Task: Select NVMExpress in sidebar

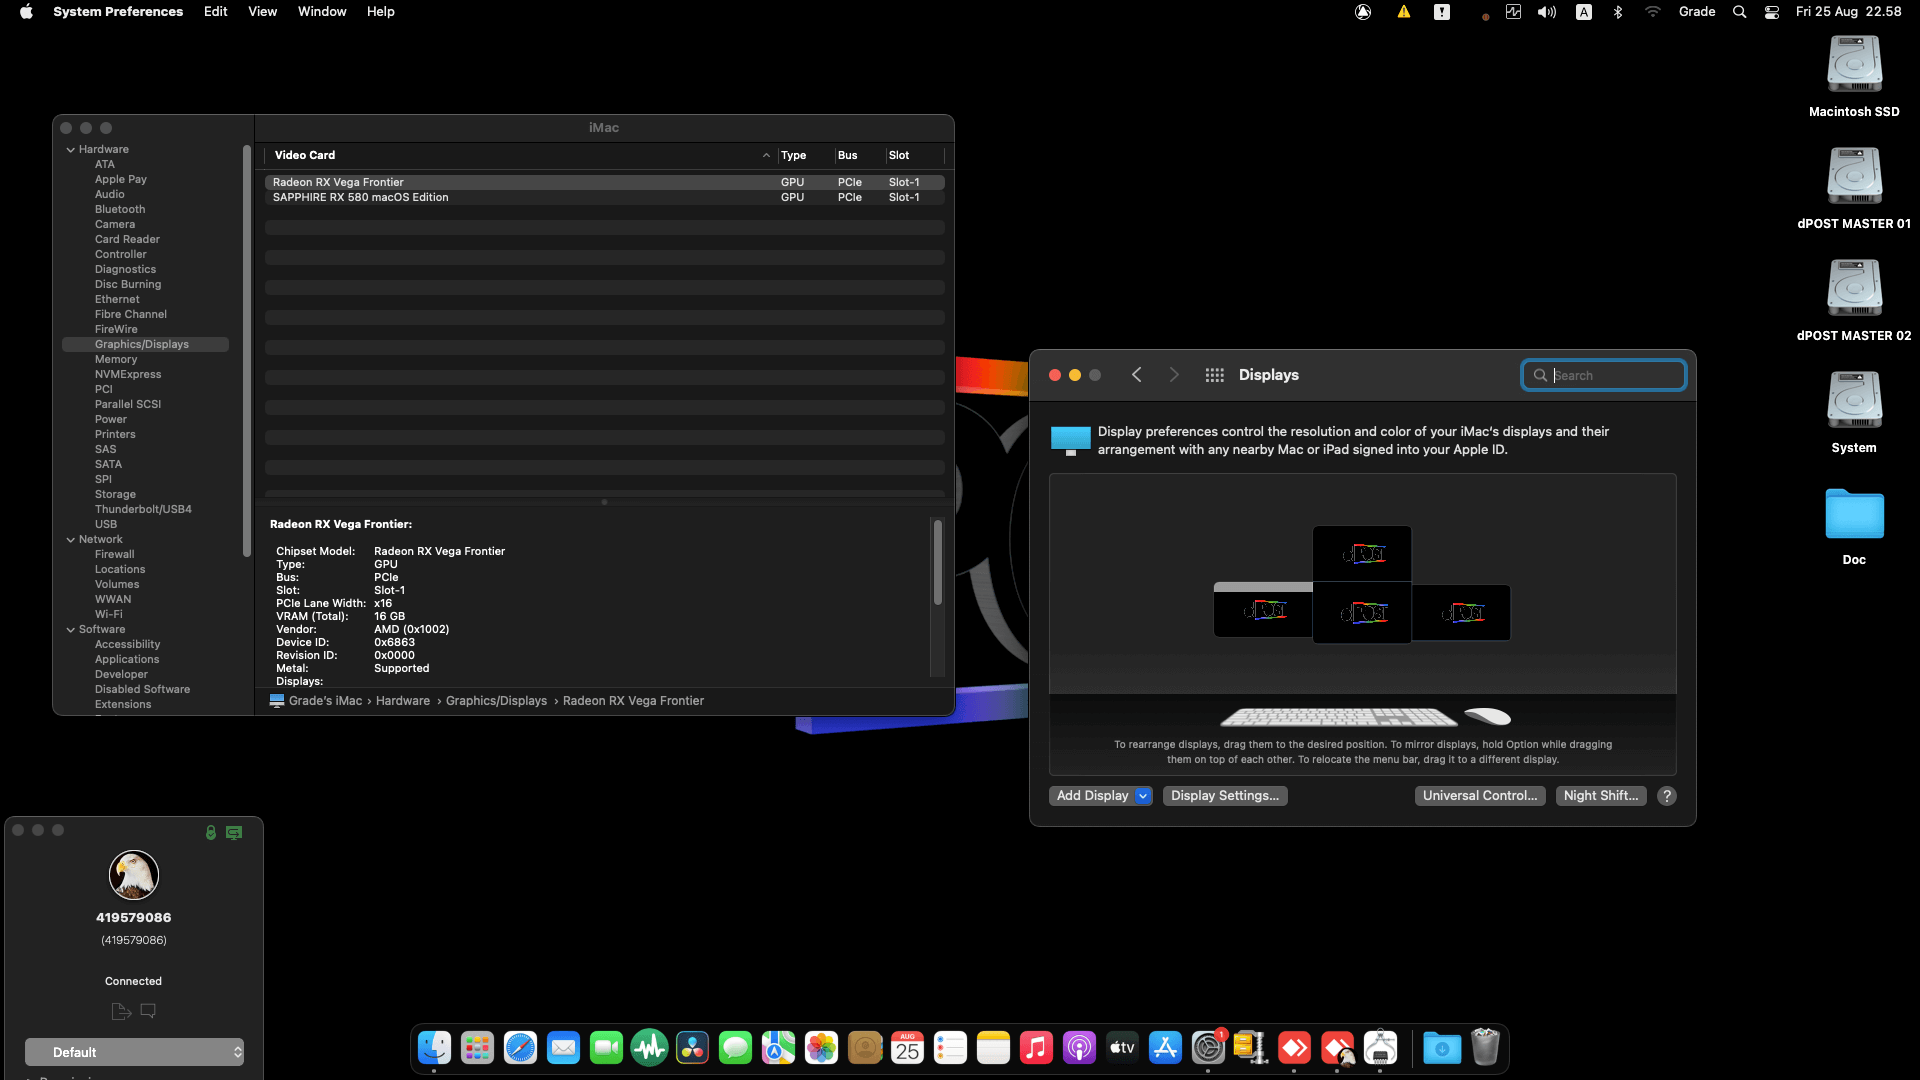Action: (128, 375)
